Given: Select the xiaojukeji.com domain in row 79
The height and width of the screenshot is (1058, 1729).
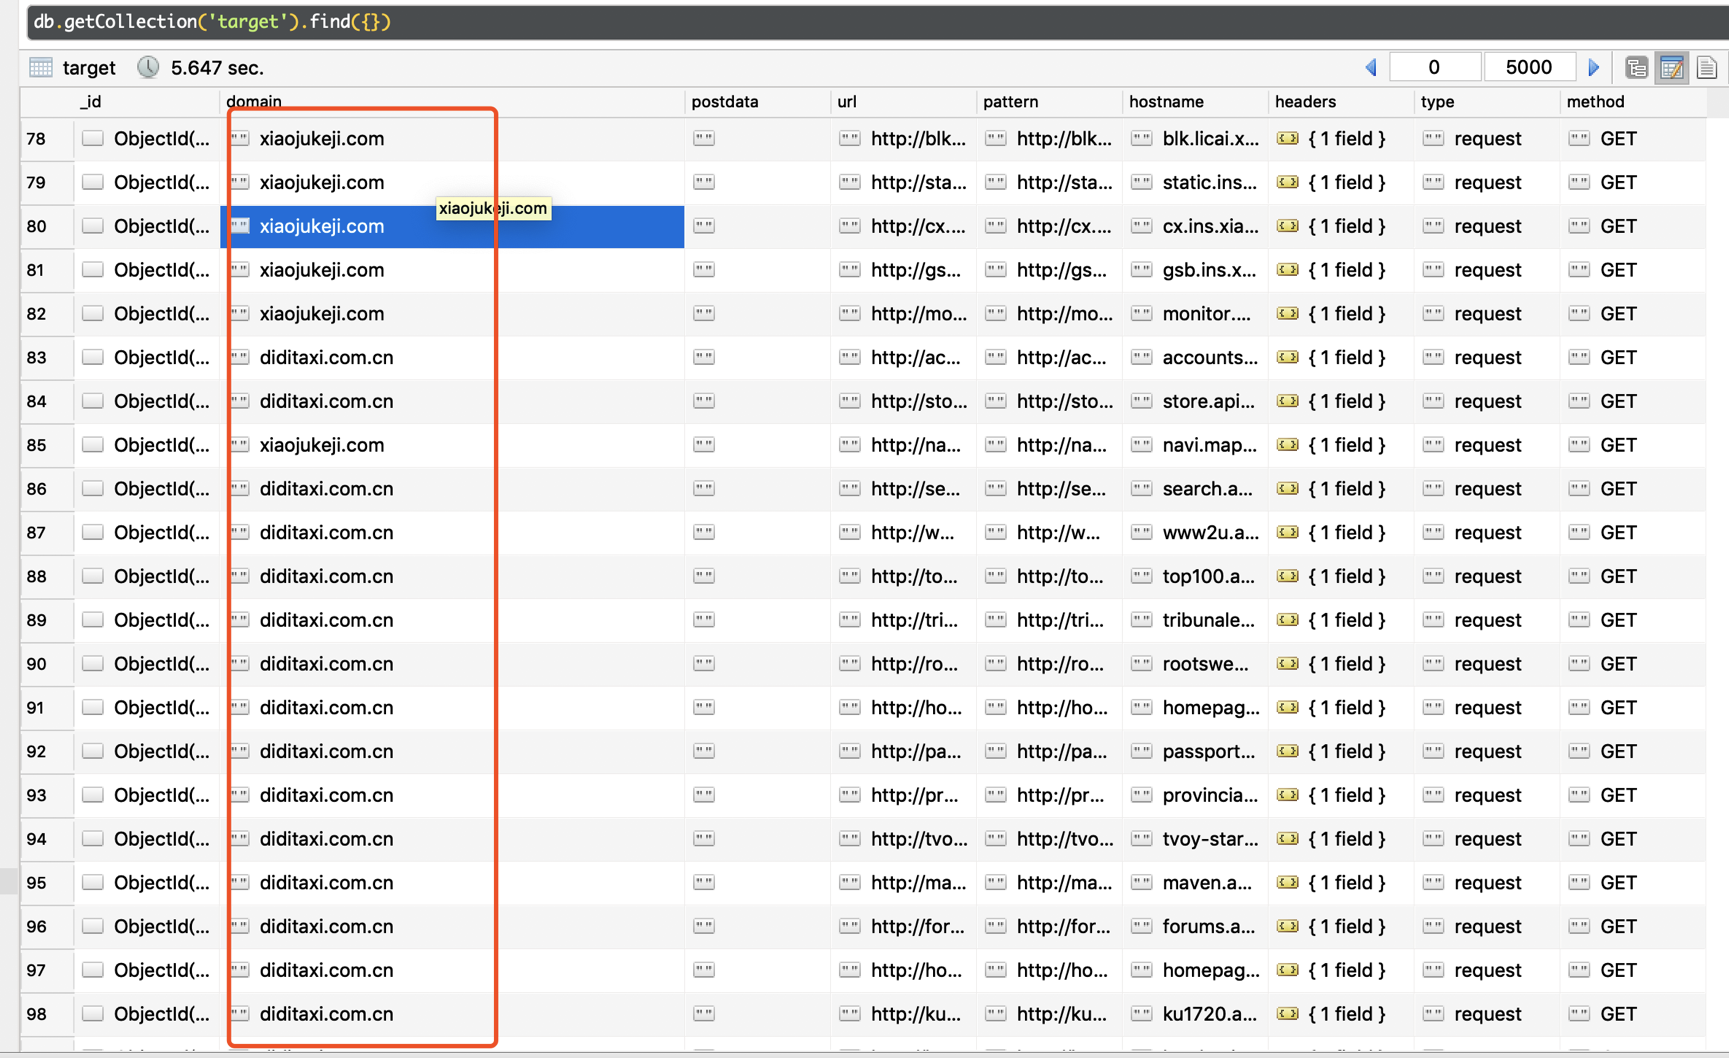Looking at the screenshot, I should pyautogui.click(x=321, y=182).
